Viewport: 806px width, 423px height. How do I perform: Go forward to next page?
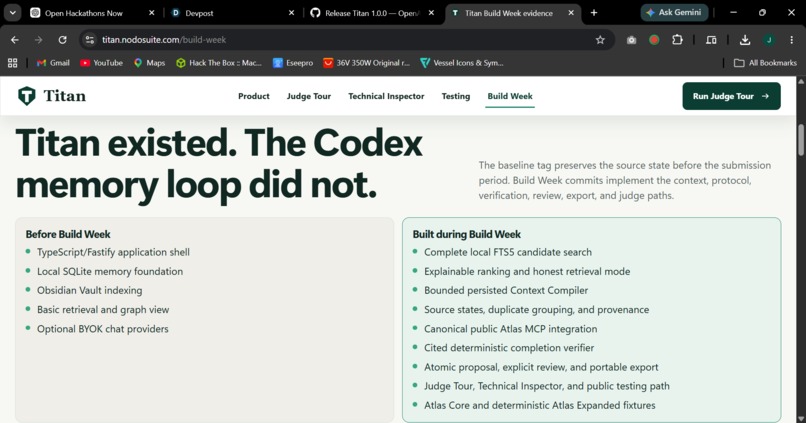pos(39,40)
